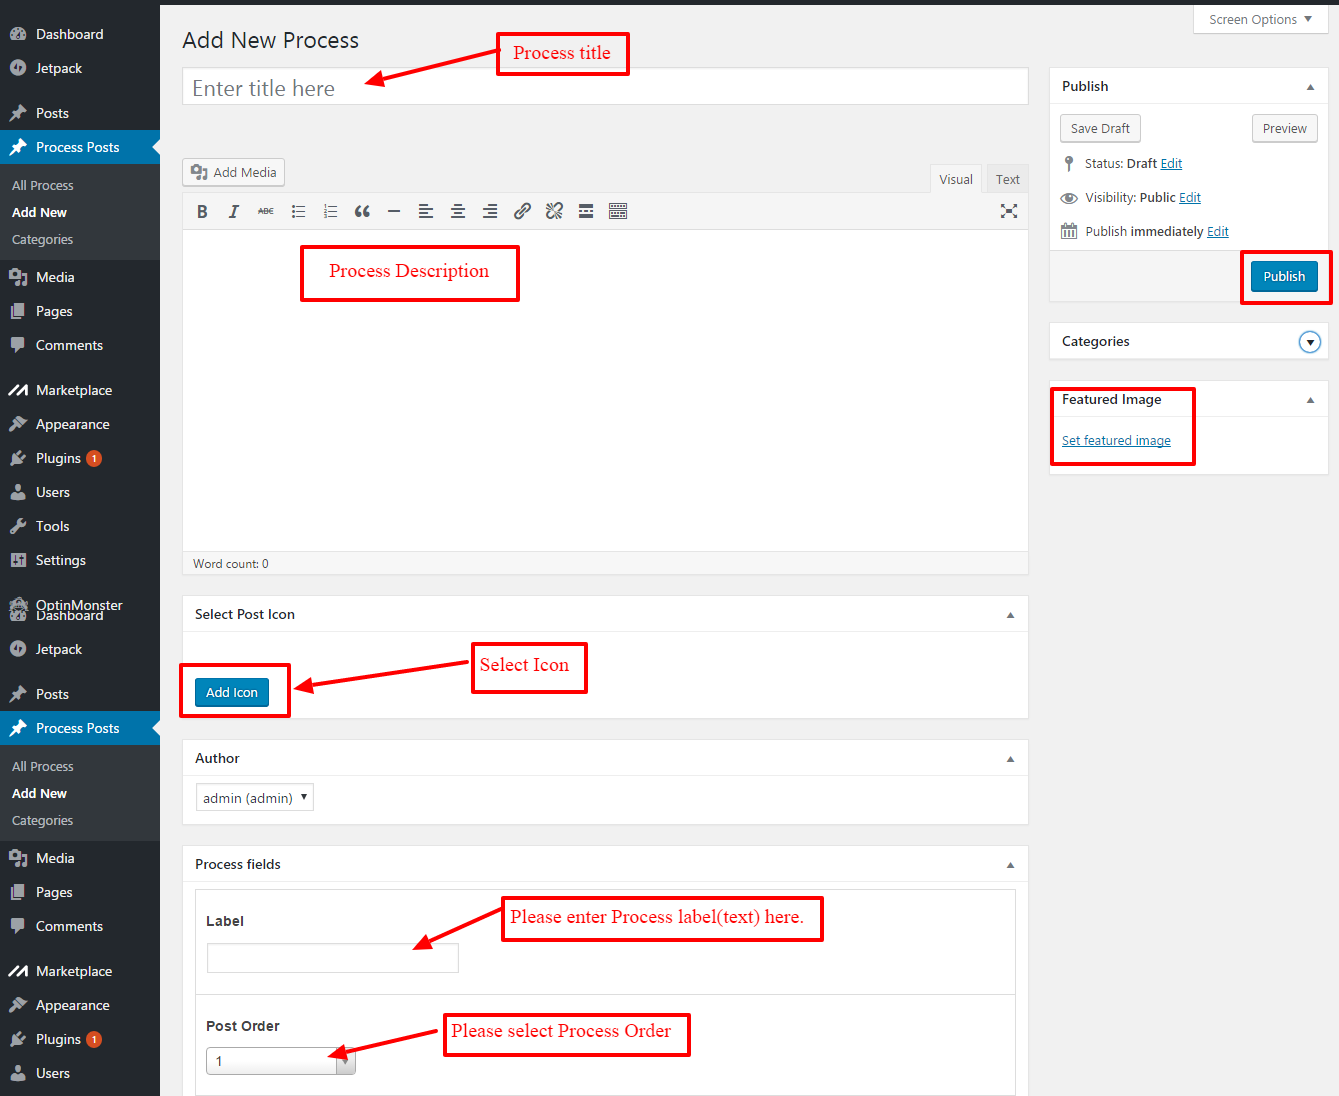Click the Add New Process page heading
This screenshot has width=1339, height=1096.
click(270, 40)
